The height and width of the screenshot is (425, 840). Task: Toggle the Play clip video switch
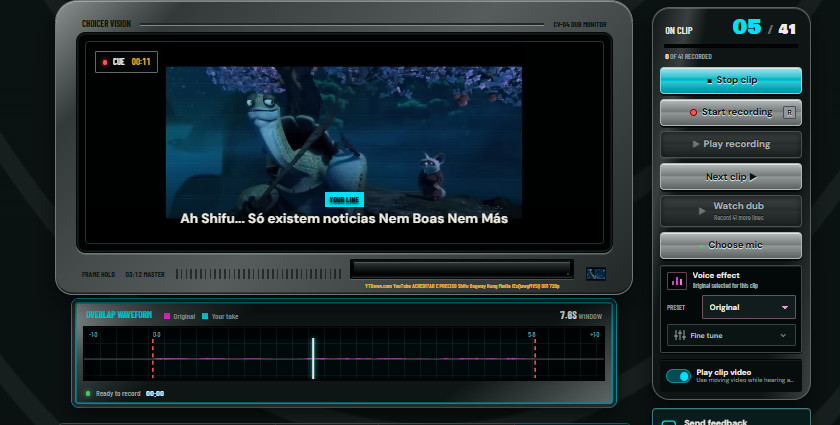coord(678,376)
